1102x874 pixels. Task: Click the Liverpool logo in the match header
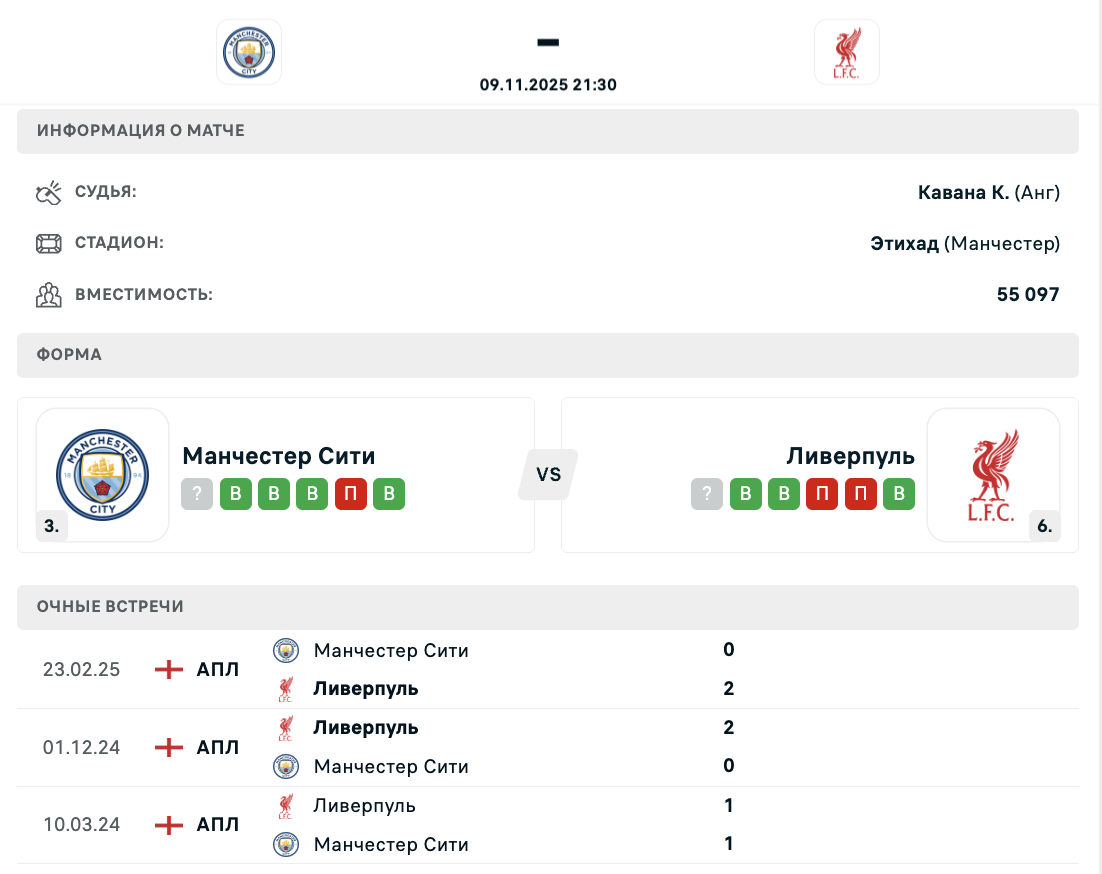click(x=846, y=52)
